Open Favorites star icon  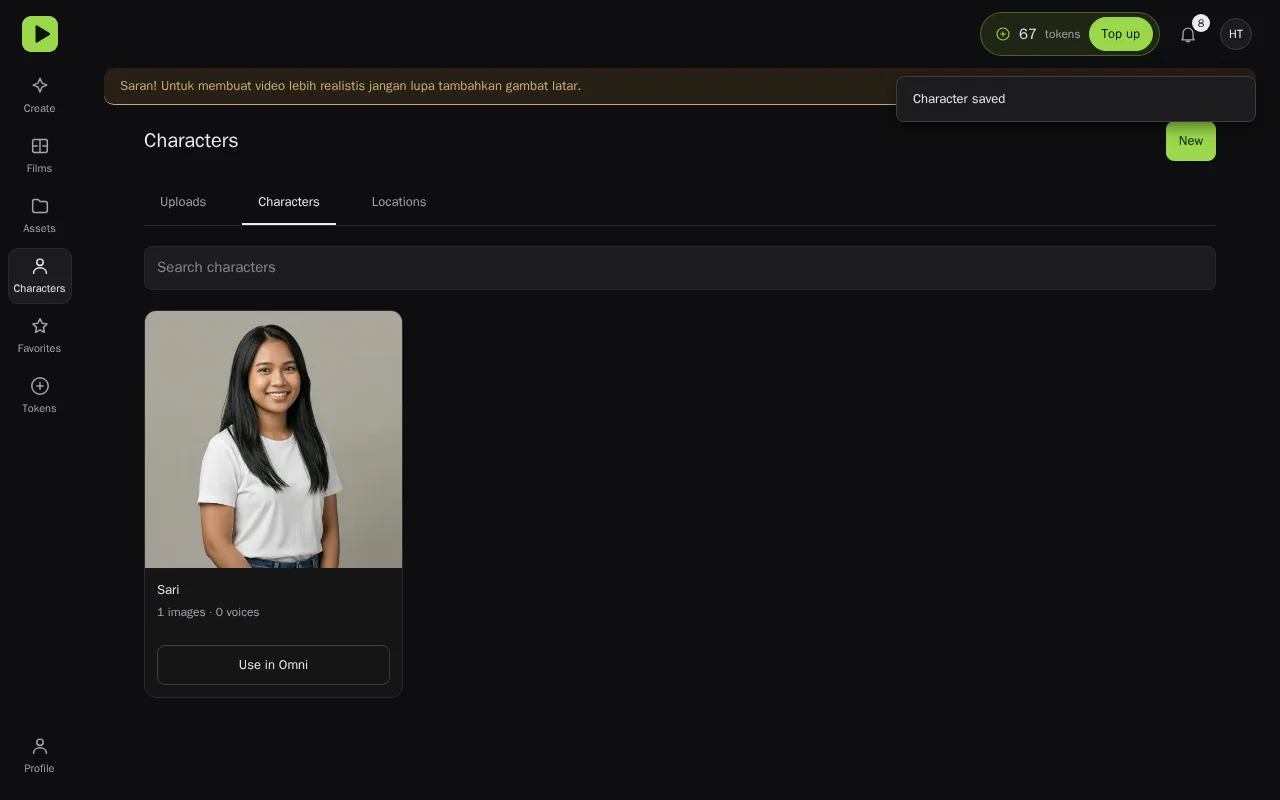40,326
